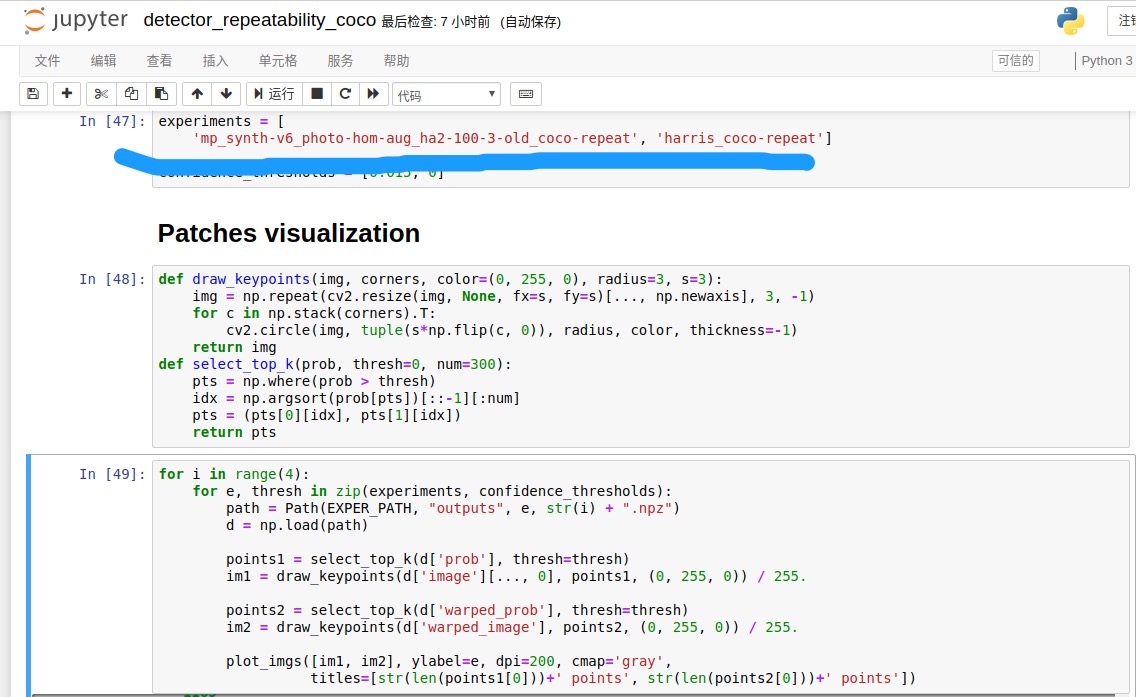Image resolution: width=1136 pixels, height=697 pixels.
Task: Open the 文件 menu
Action: click(x=47, y=61)
